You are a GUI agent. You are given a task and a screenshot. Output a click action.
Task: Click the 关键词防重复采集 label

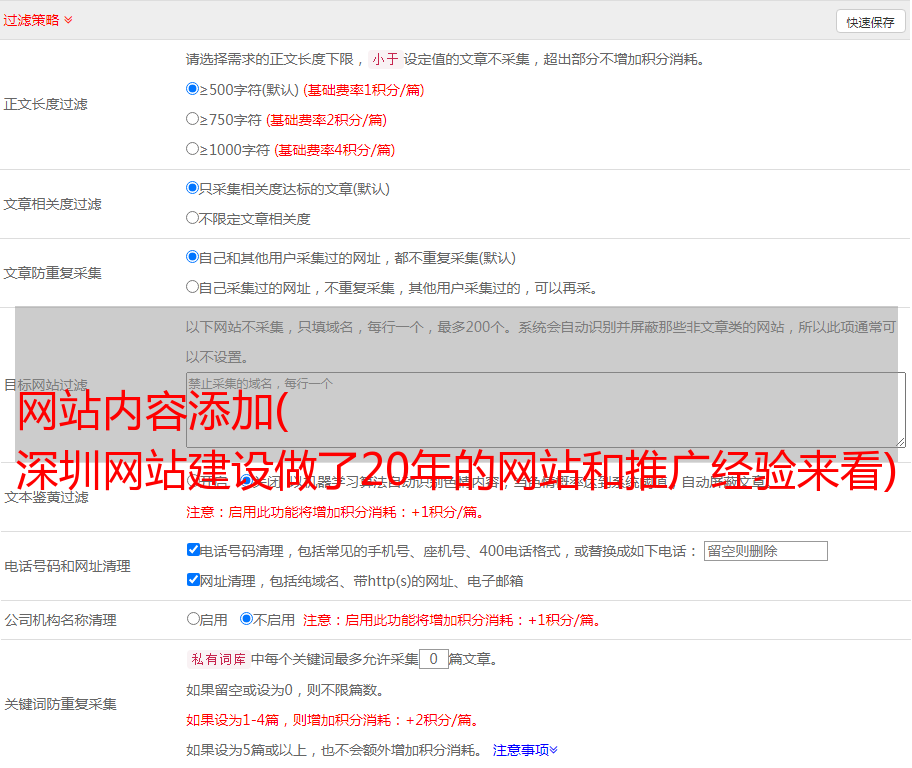(60, 705)
